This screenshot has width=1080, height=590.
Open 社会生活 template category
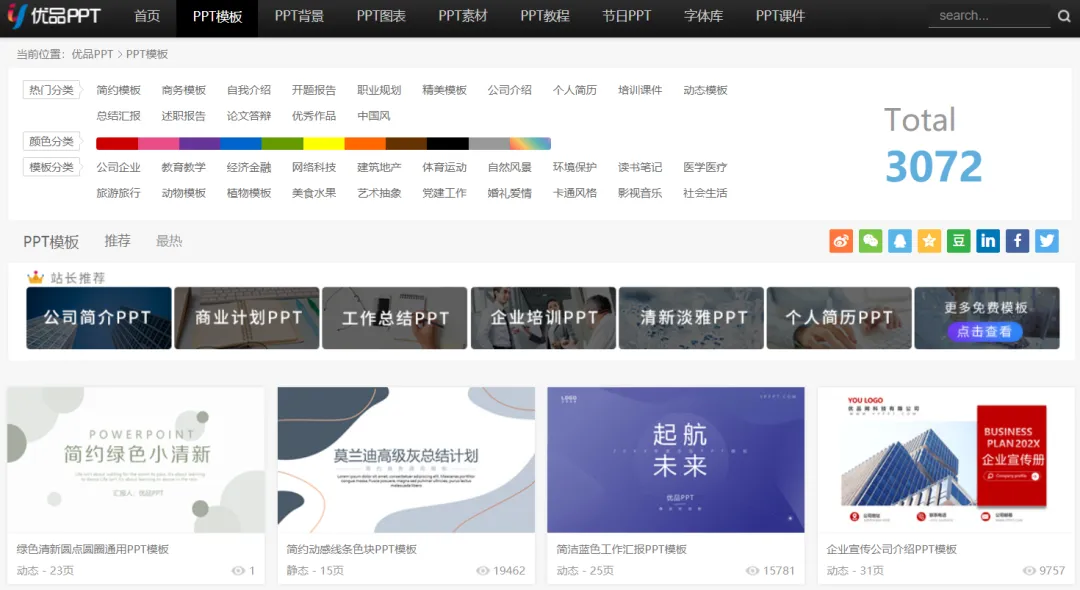coord(705,193)
